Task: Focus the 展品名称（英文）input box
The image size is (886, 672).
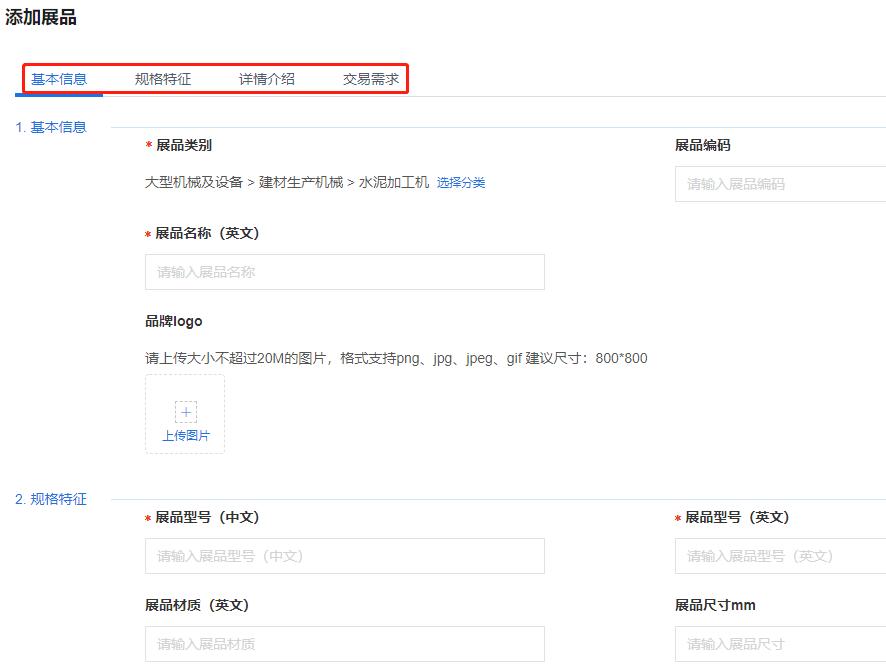Action: (345, 271)
